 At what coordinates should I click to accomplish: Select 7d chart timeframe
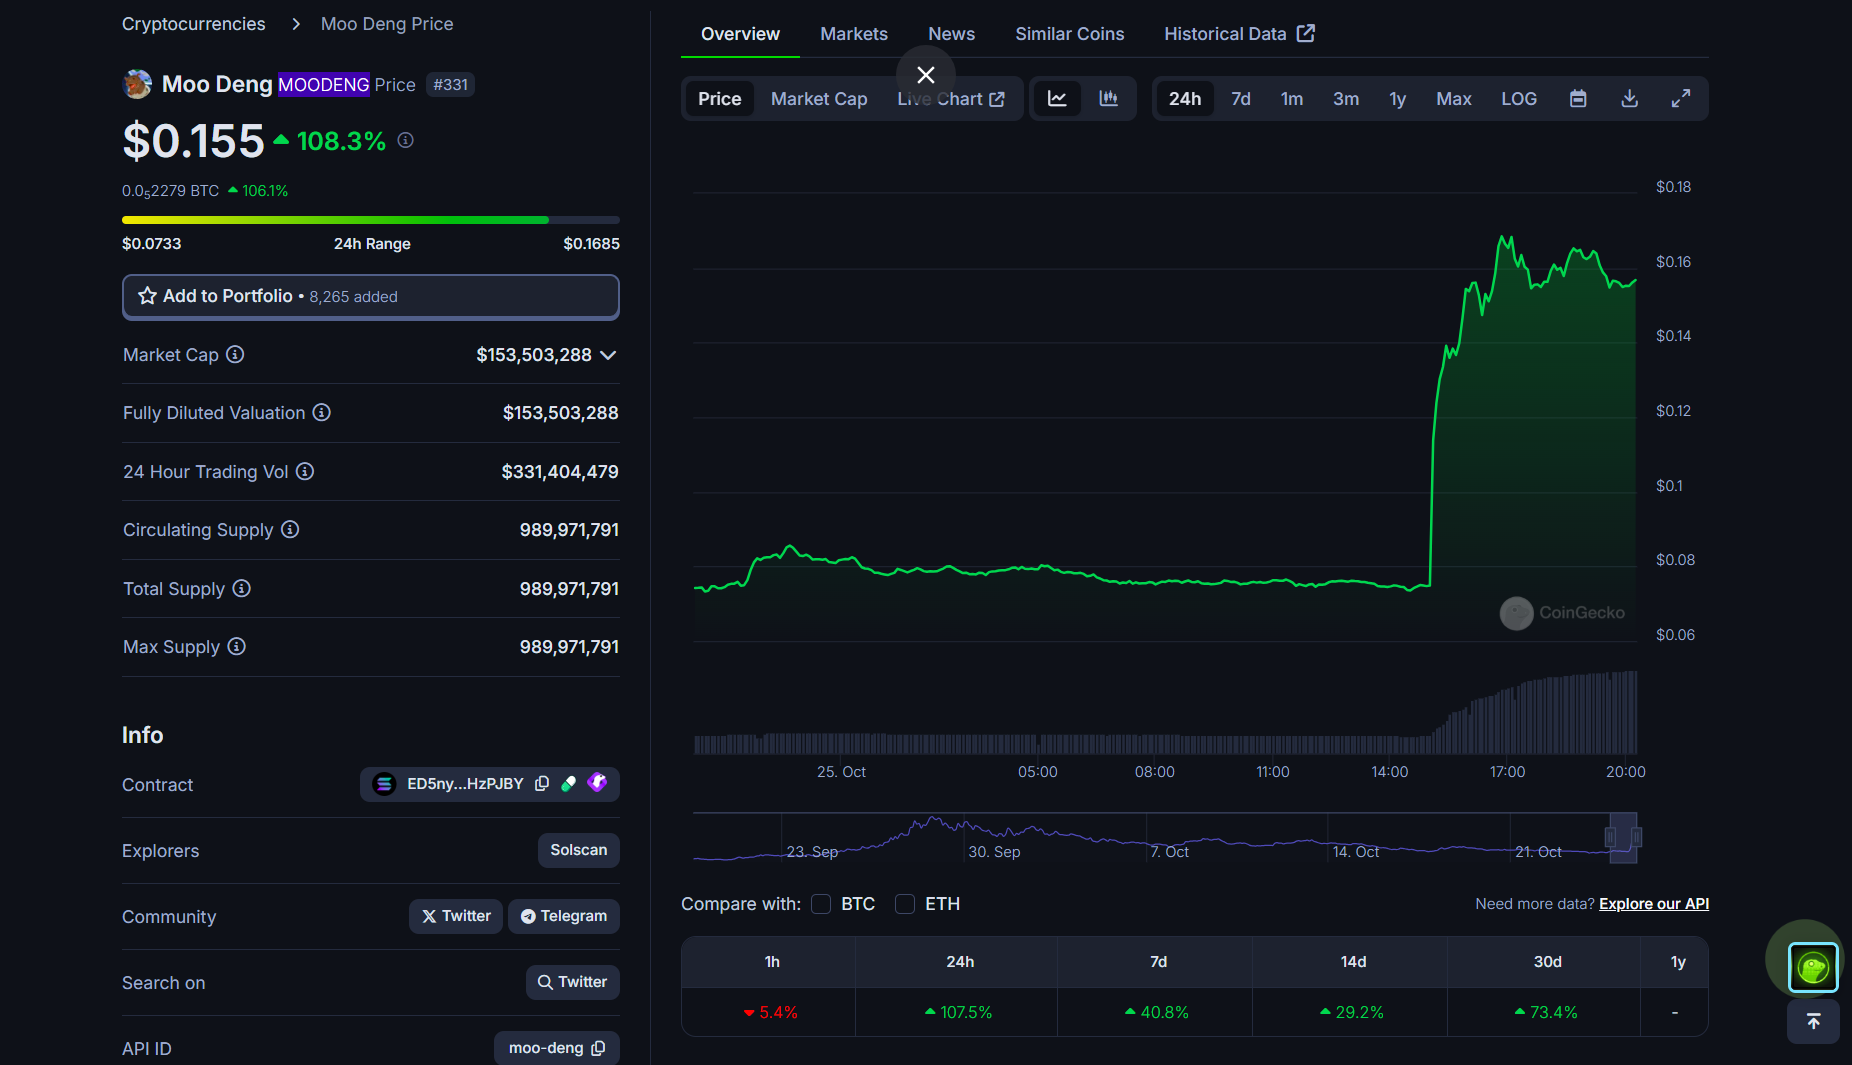1241,98
